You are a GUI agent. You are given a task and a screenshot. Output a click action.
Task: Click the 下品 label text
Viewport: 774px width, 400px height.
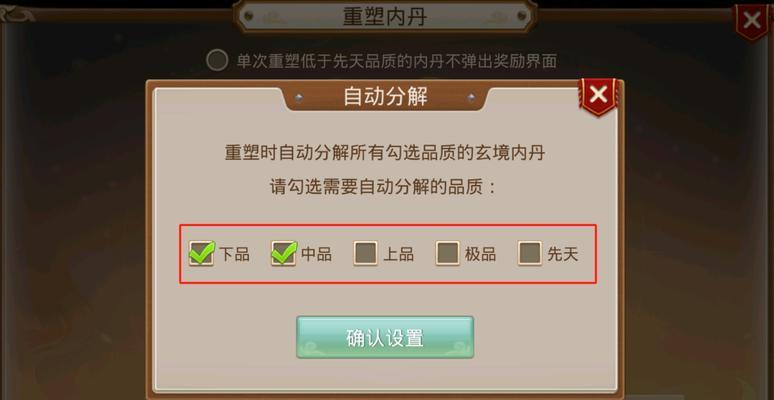coord(234,254)
